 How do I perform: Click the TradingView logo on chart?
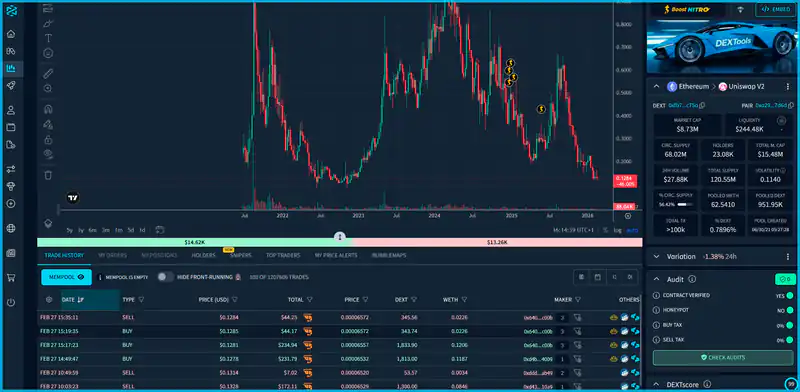coord(73,198)
